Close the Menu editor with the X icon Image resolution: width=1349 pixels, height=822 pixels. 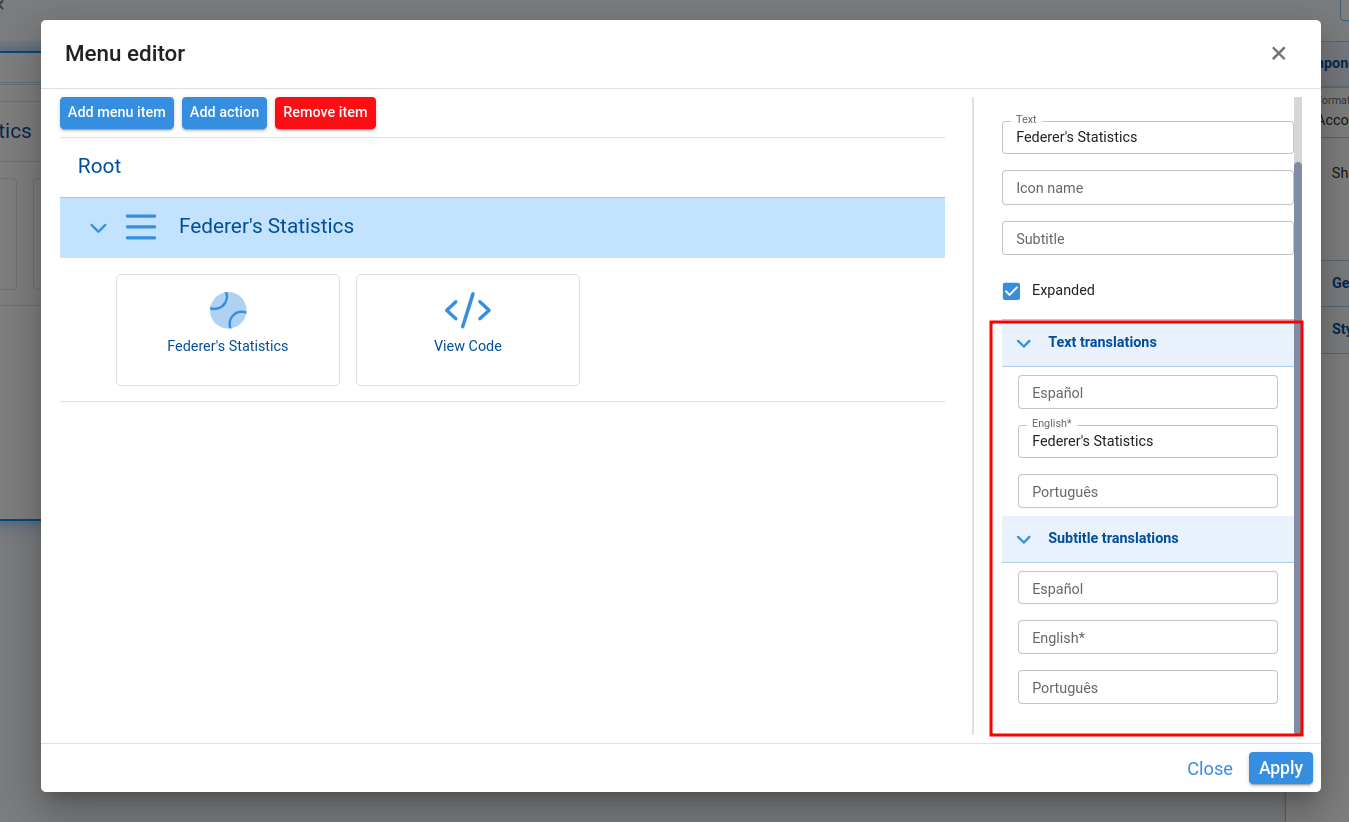(x=1278, y=54)
